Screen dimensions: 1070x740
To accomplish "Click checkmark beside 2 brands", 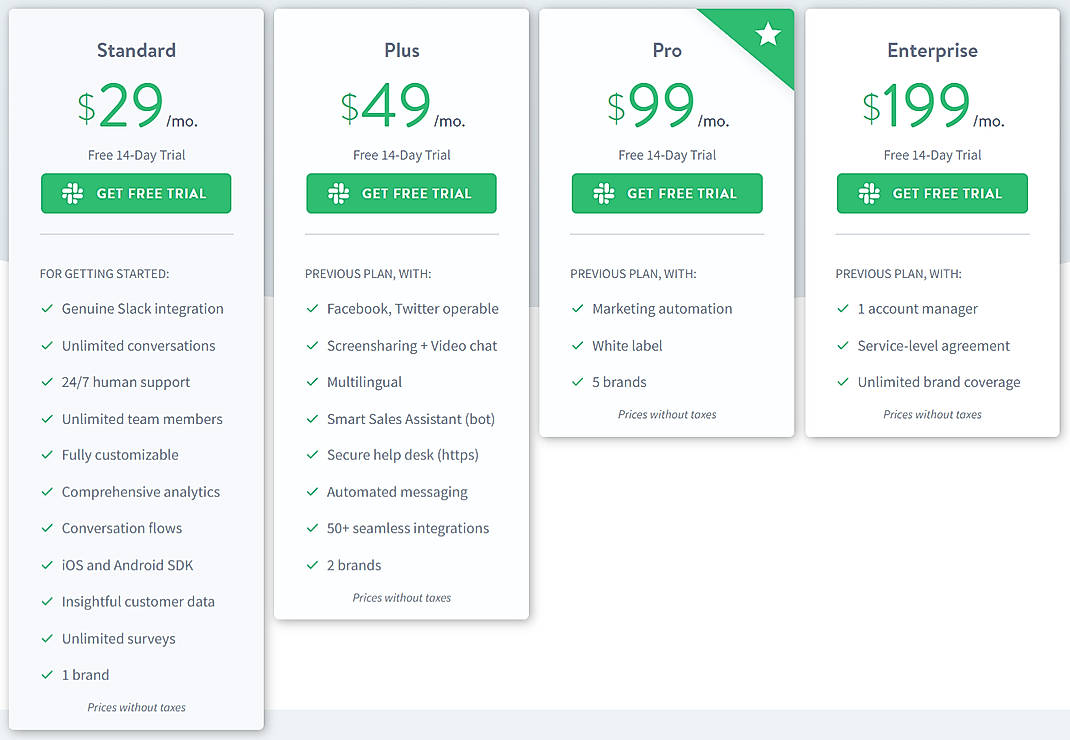I will (313, 565).
